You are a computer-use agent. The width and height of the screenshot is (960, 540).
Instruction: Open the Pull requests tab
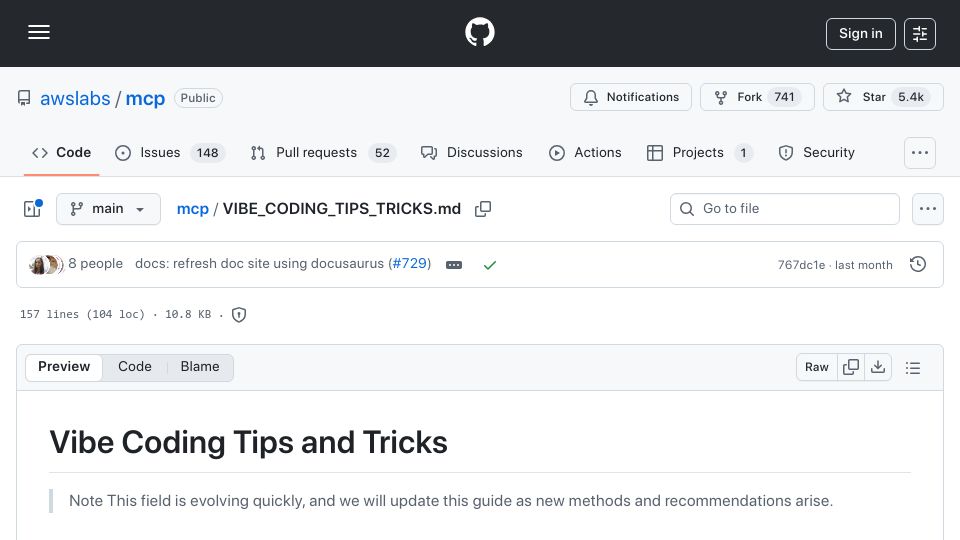[x=323, y=152]
